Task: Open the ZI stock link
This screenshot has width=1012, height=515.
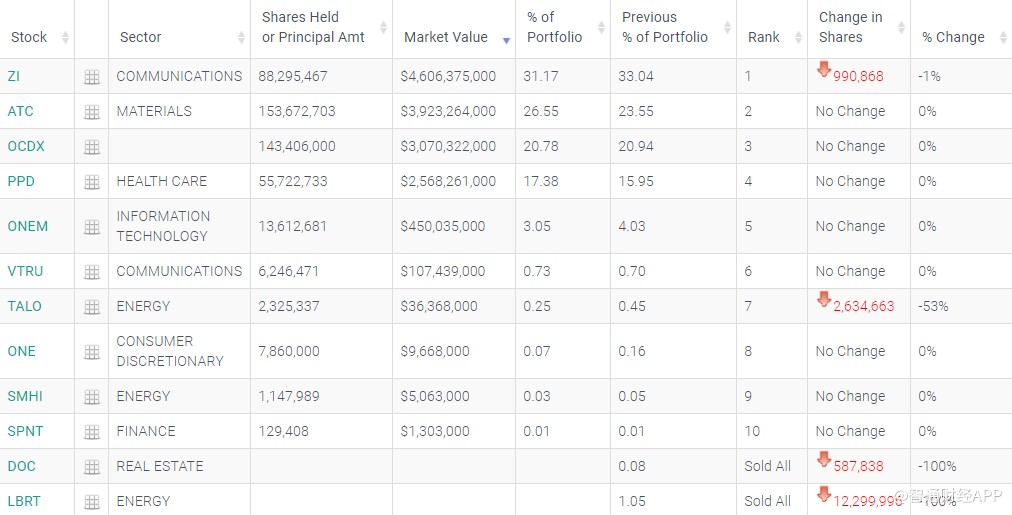Action: coord(14,76)
